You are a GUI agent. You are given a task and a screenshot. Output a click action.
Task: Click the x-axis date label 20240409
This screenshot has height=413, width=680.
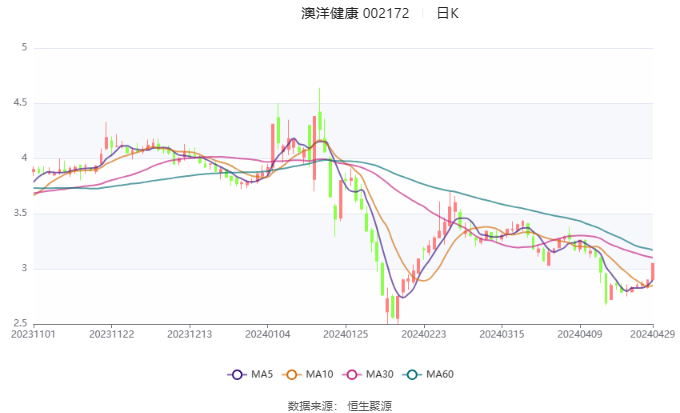coord(580,334)
